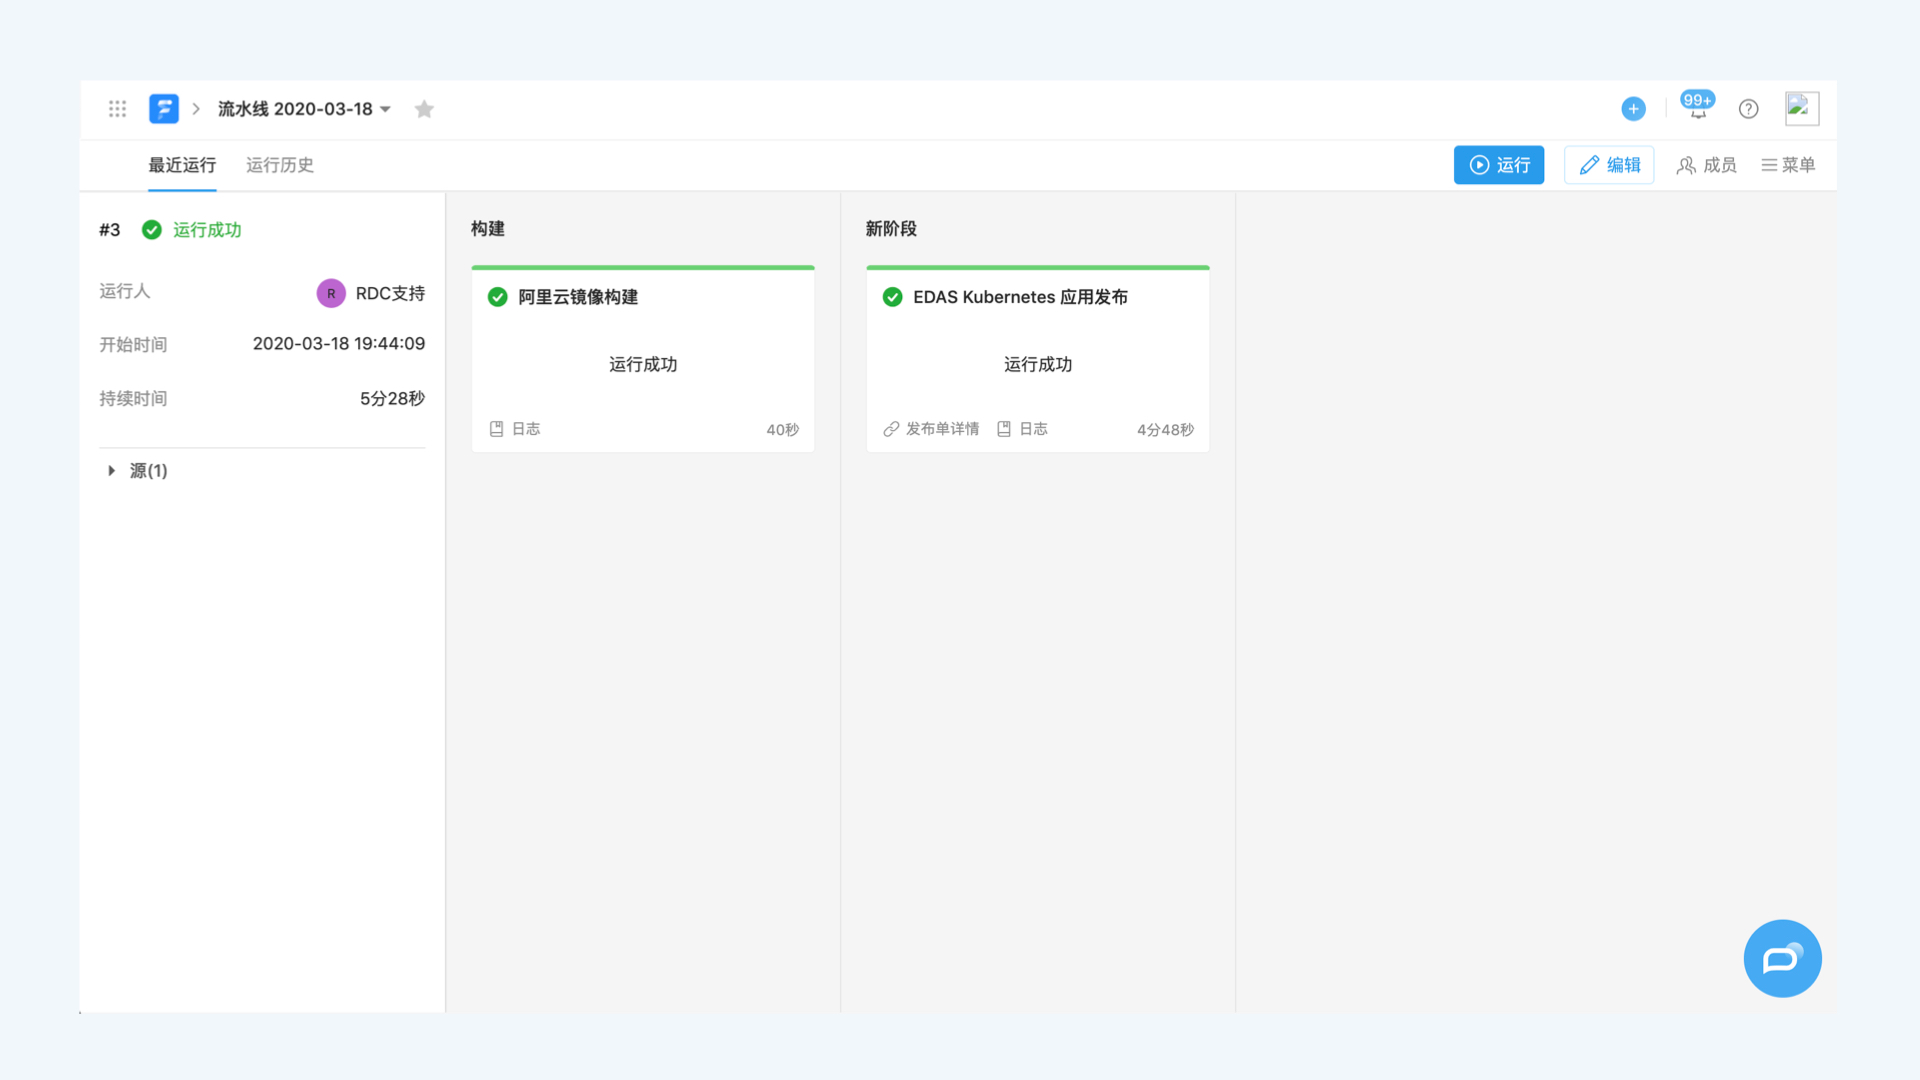Click start time 2020-03-18 19:44:09
This screenshot has width=1920, height=1080.
tap(339, 344)
